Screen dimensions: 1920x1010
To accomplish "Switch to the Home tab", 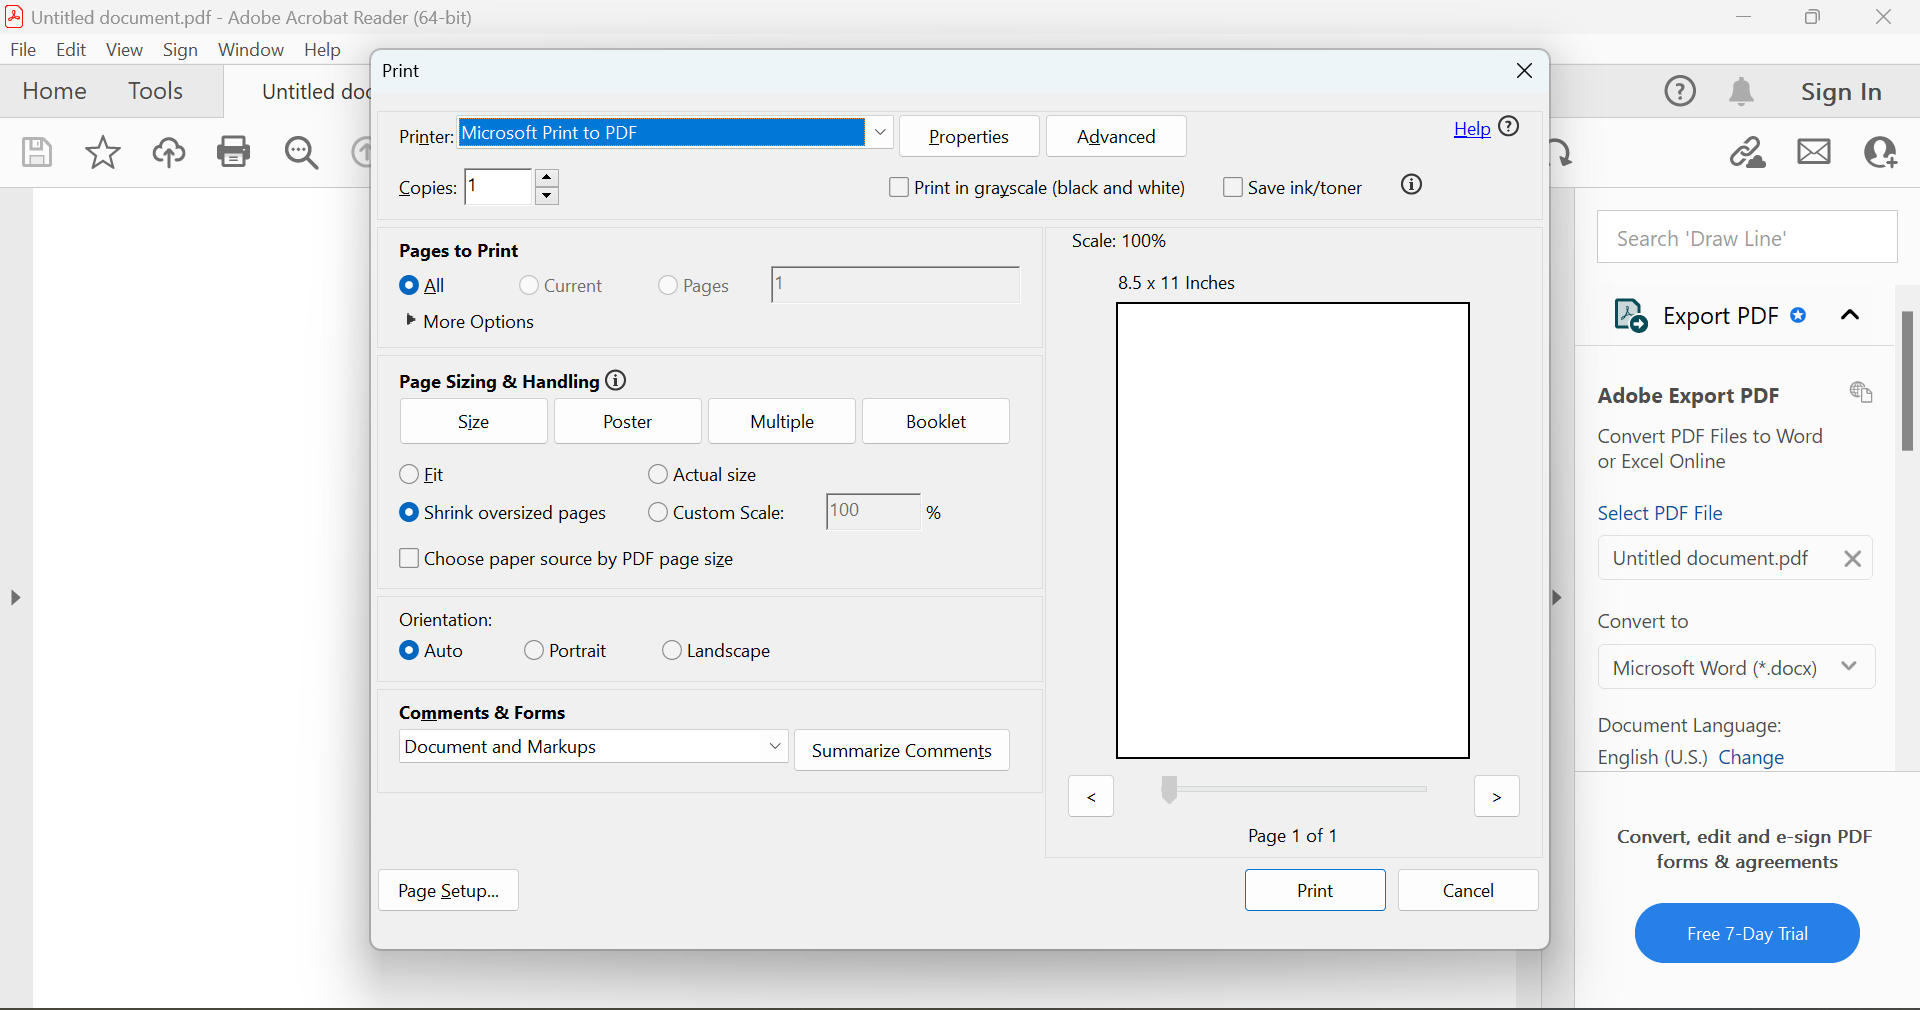I will click(x=54, y=91).
